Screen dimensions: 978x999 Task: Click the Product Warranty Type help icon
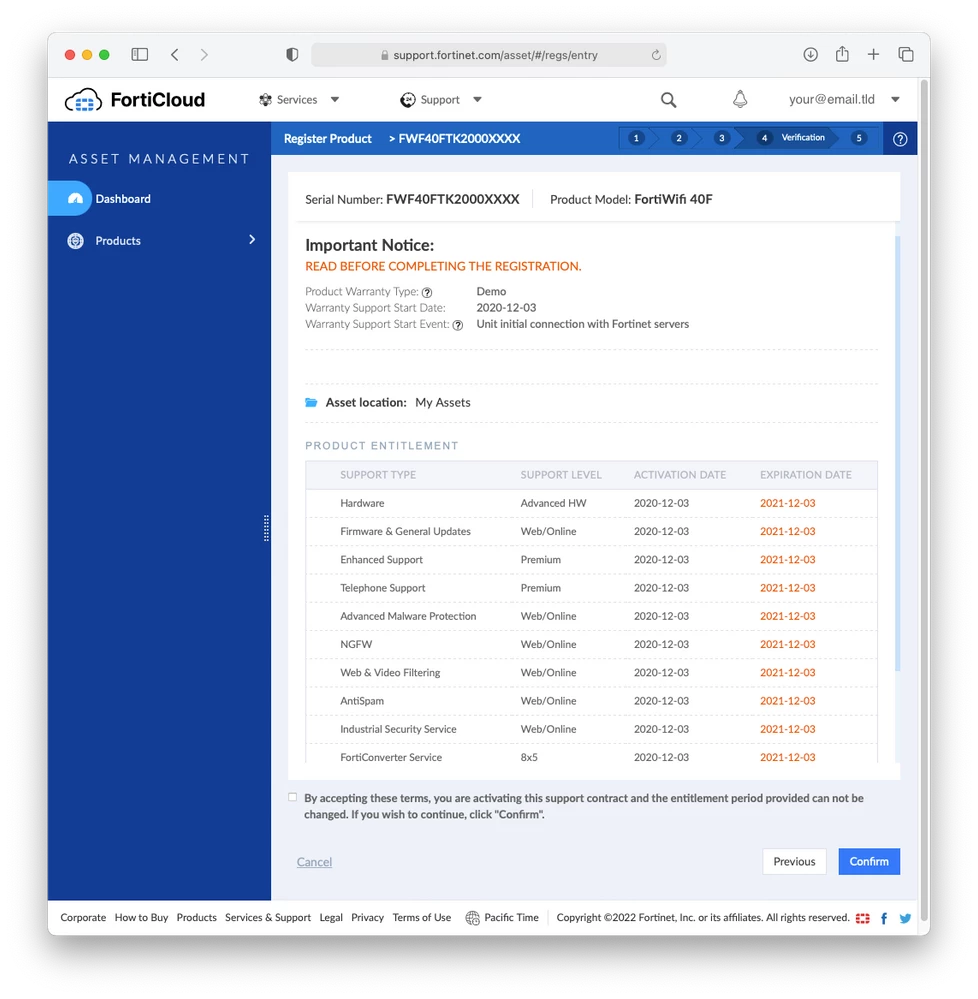click(x=427, y=292)
